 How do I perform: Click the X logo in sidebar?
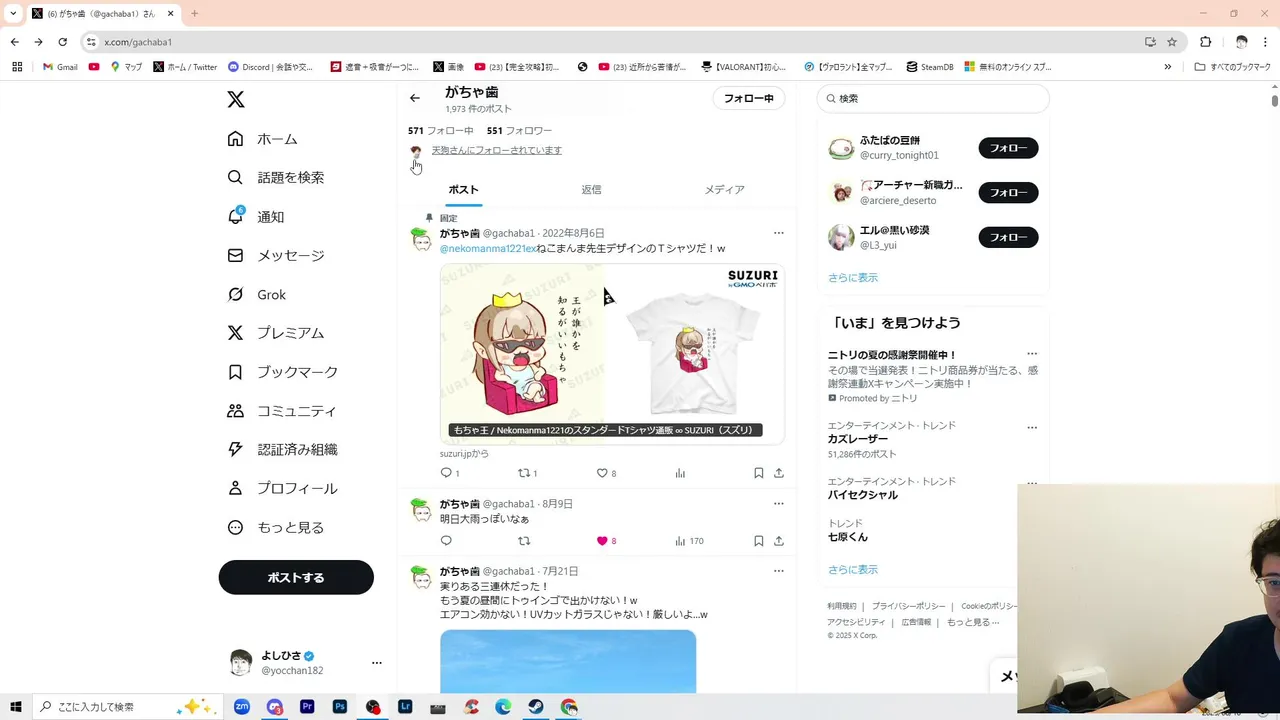235,99
